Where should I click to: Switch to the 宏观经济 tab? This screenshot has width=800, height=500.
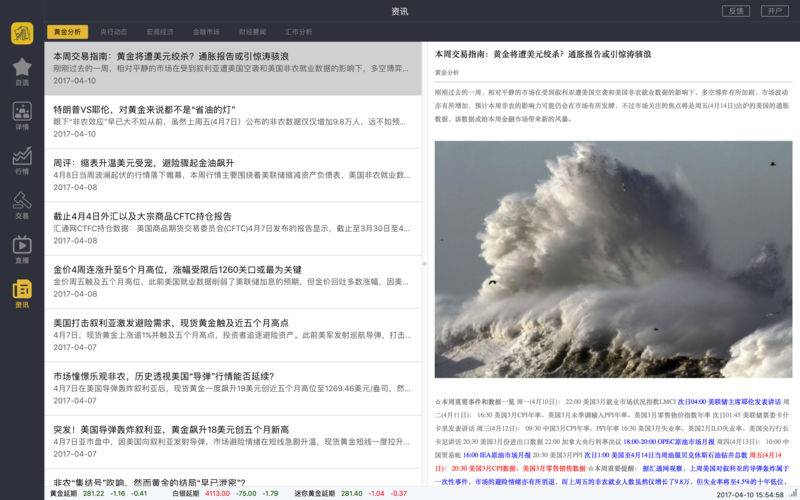point(160,32)
